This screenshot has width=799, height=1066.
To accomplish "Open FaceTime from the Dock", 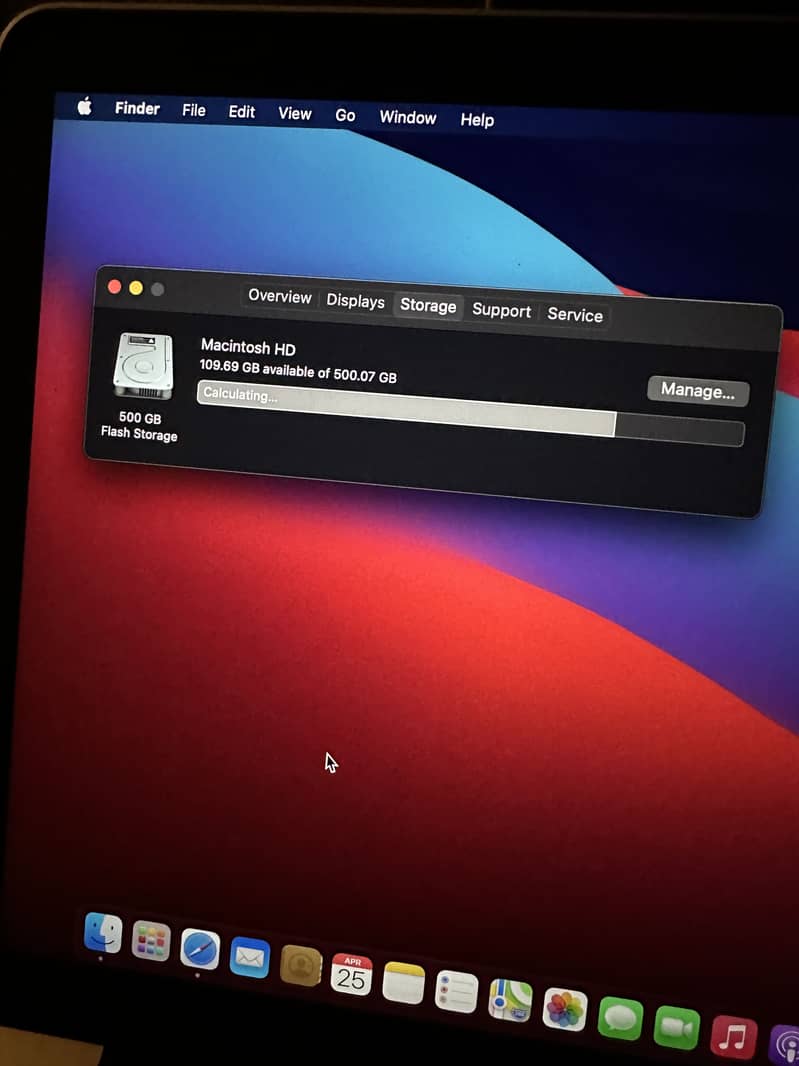I will pyautogui.click(x=677, y=1028).
